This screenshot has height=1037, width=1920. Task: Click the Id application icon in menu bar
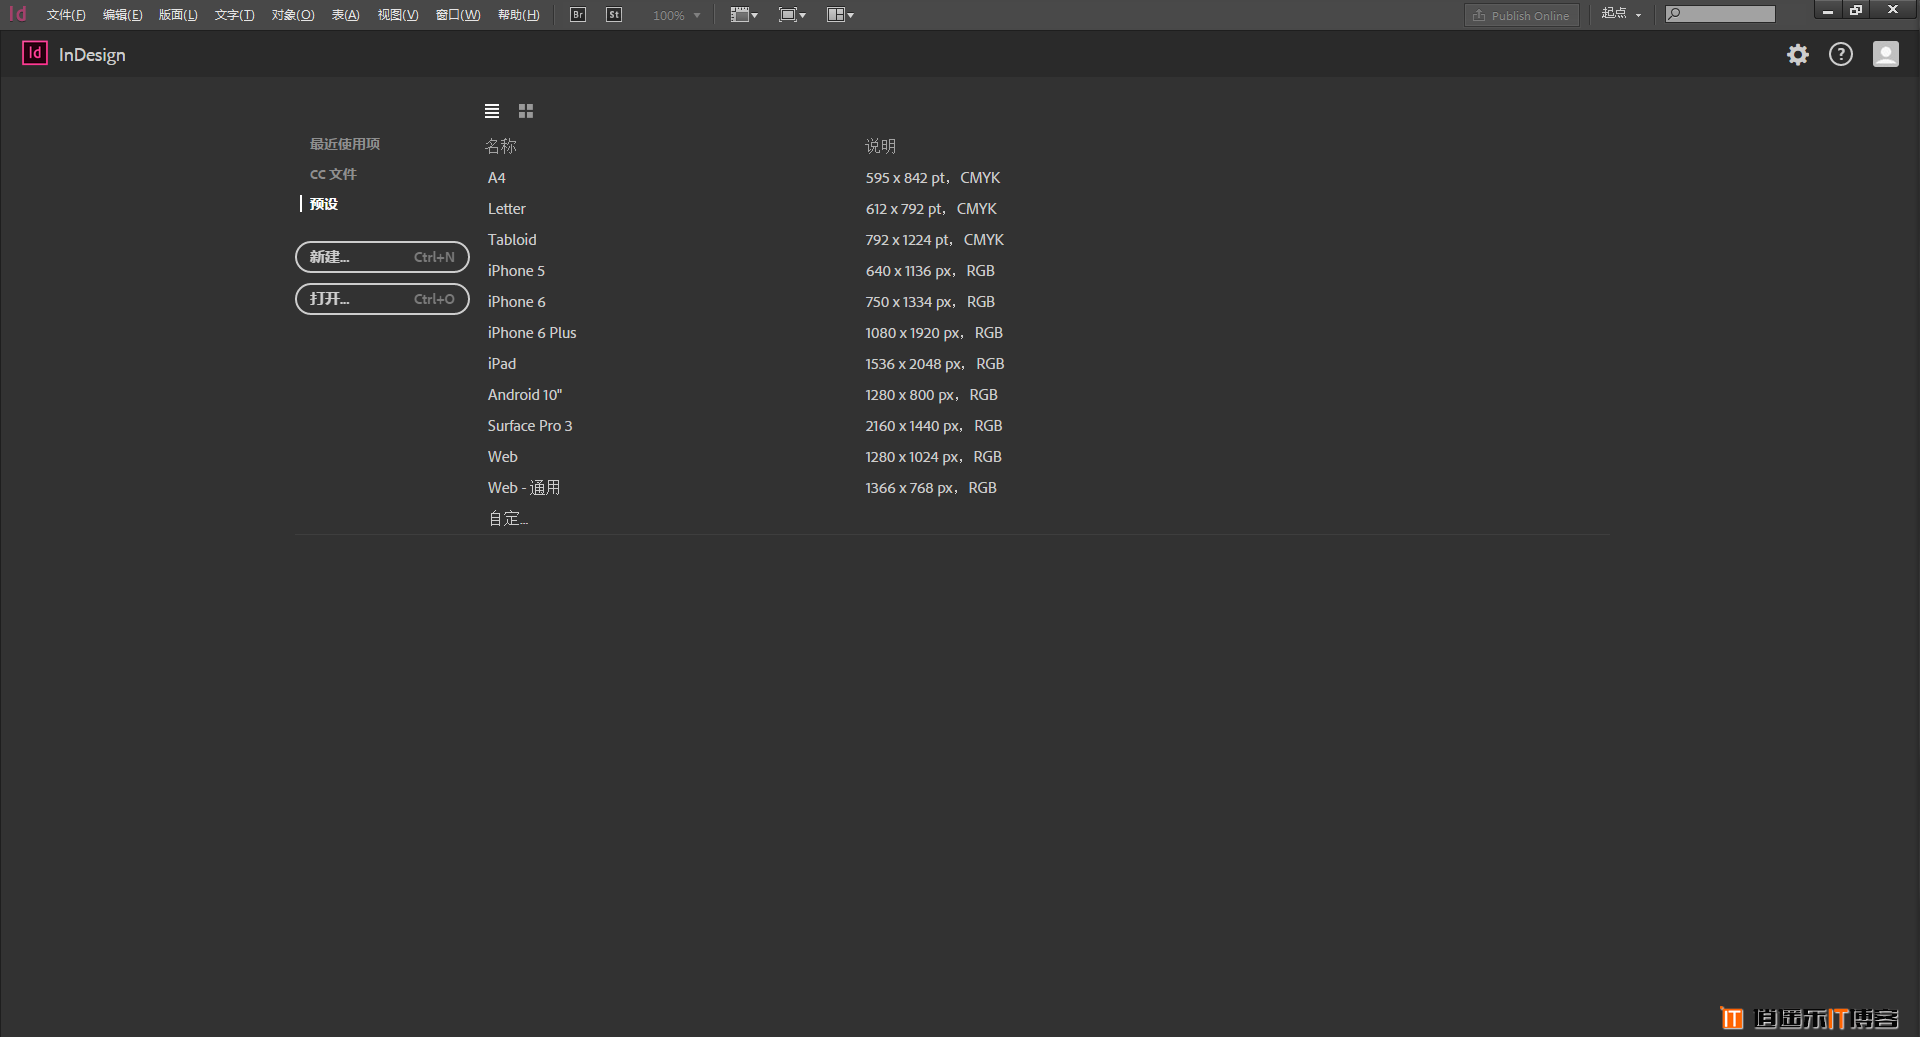tap(18, 14)
